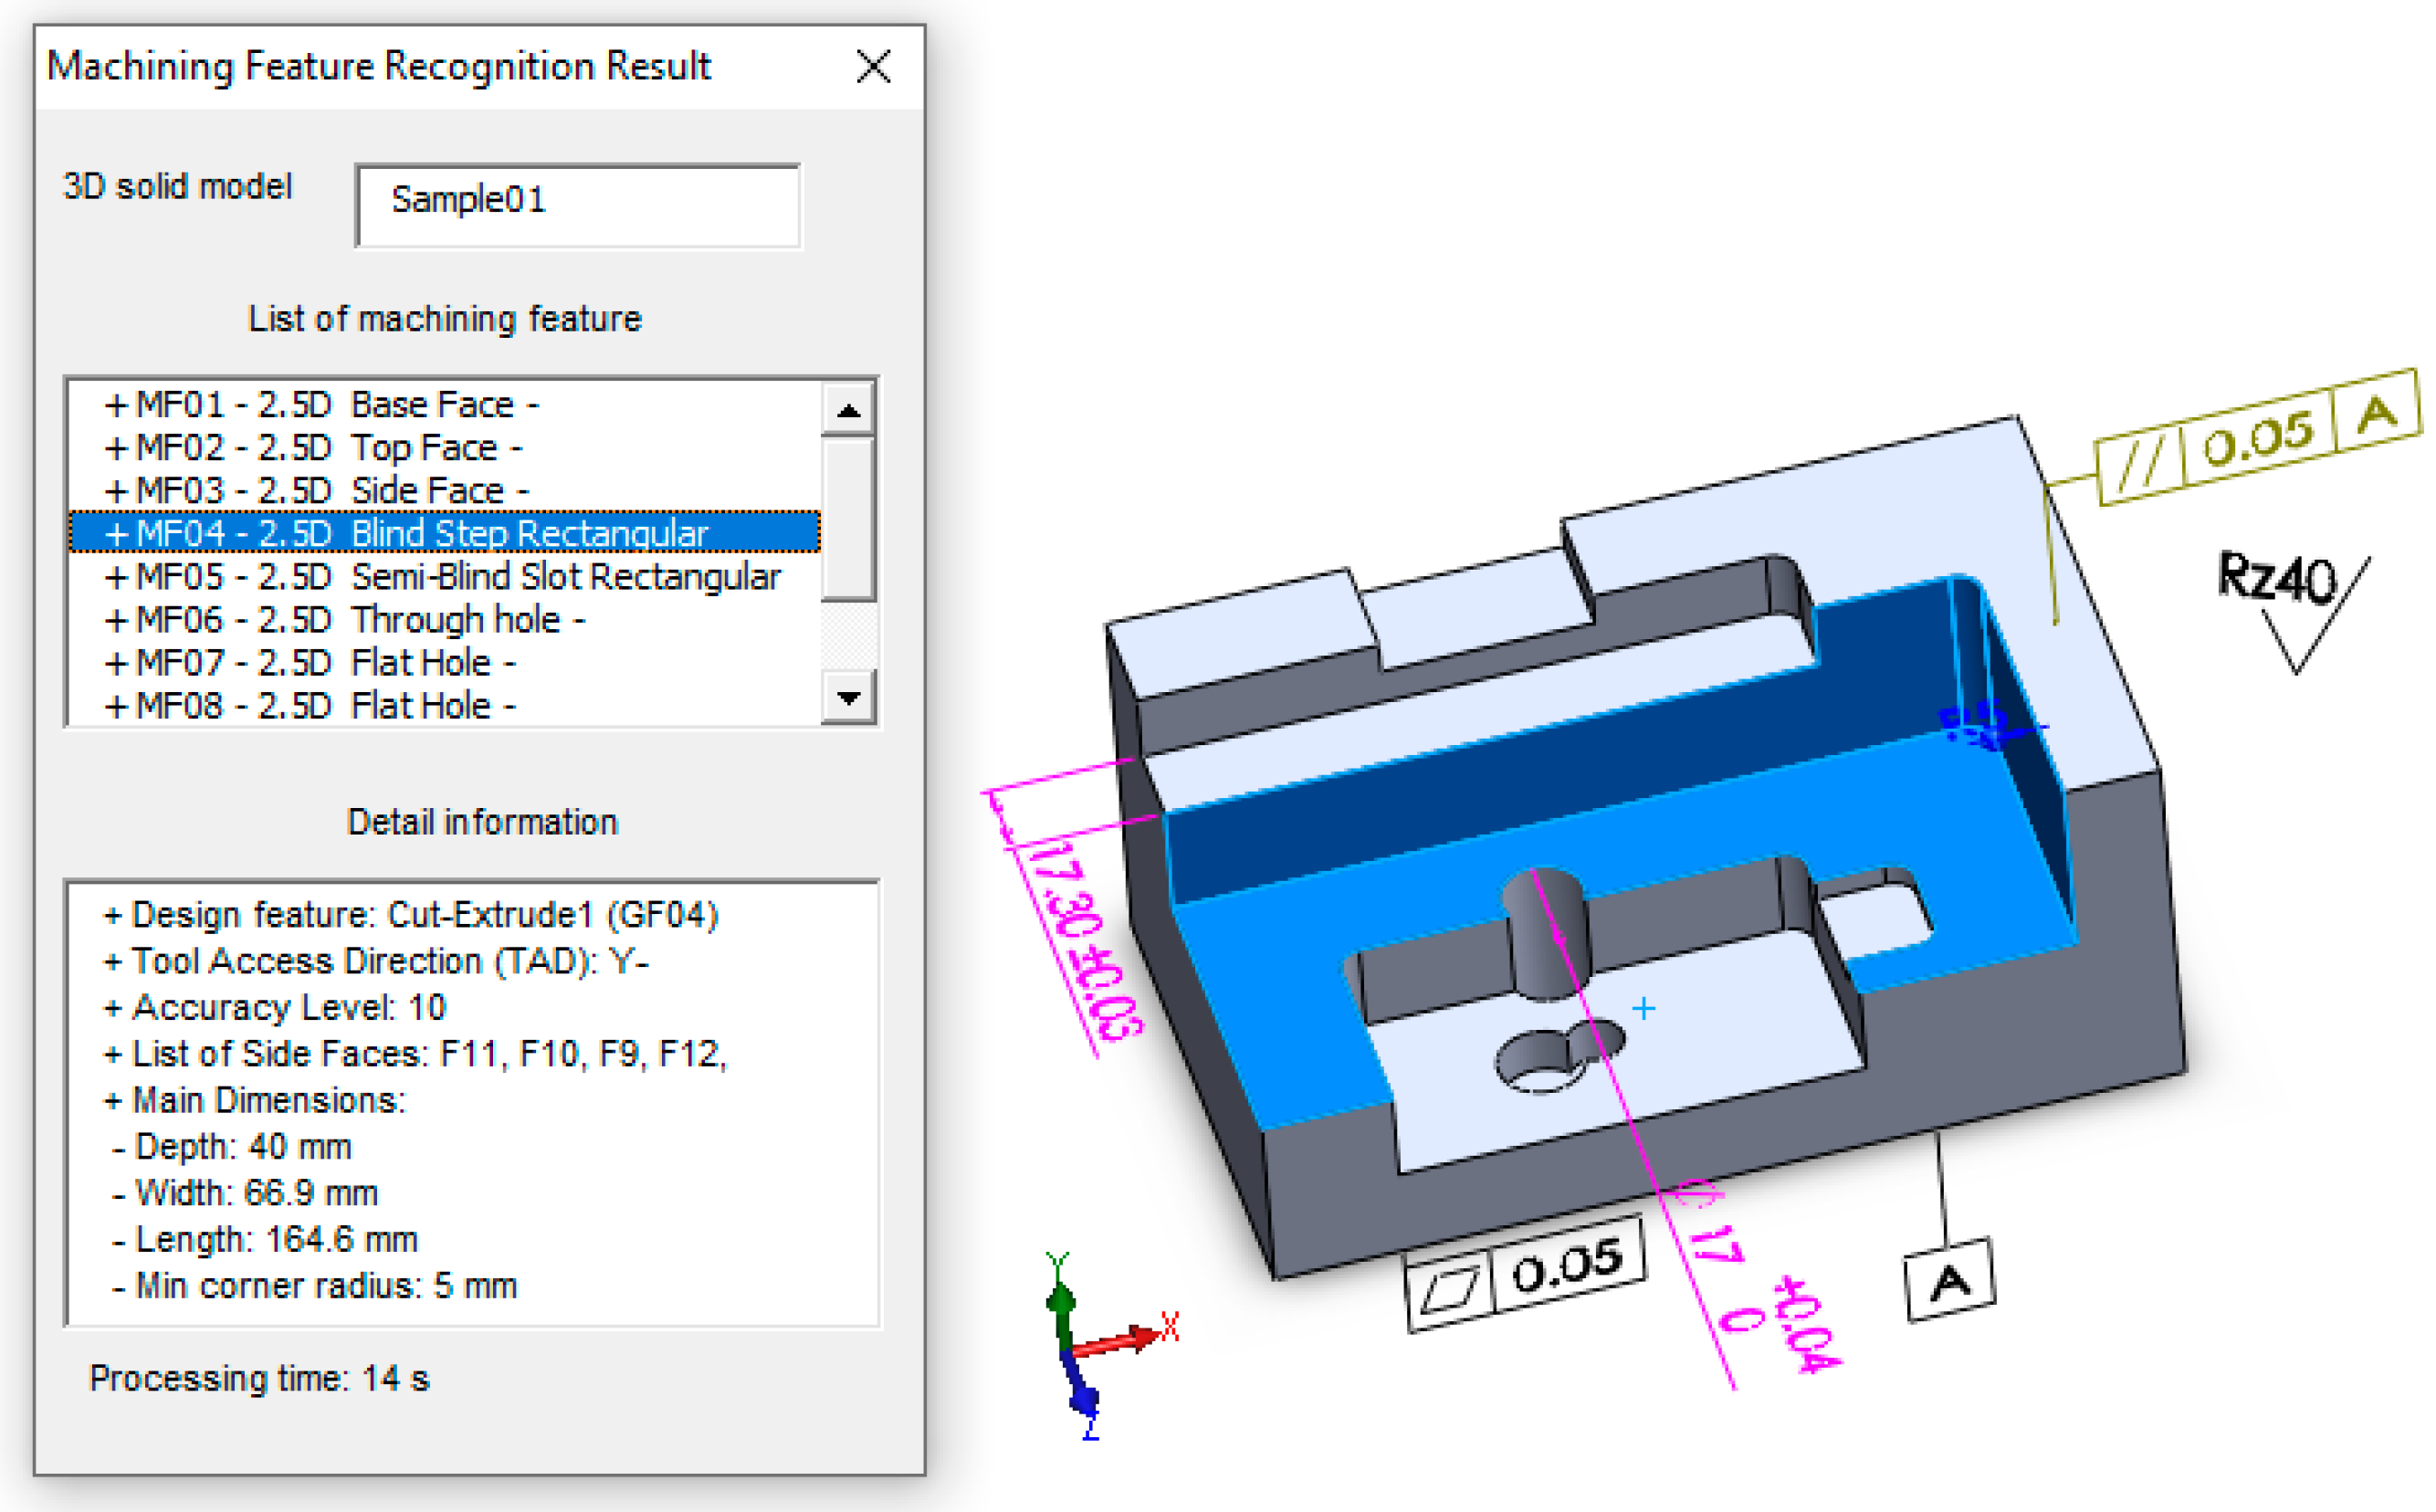Screen dimensions: 2436x1512
Task: Close the Machining Feature Recognition Result dialog
Action: click(x=873, y=67)
